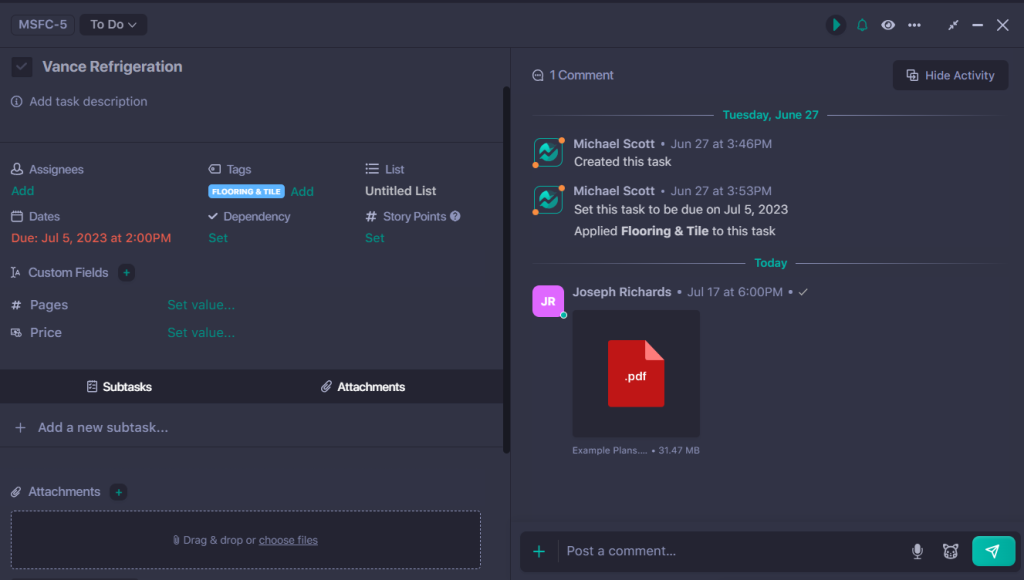
Task: Set value for Pages field
Action: coord(201,304)
